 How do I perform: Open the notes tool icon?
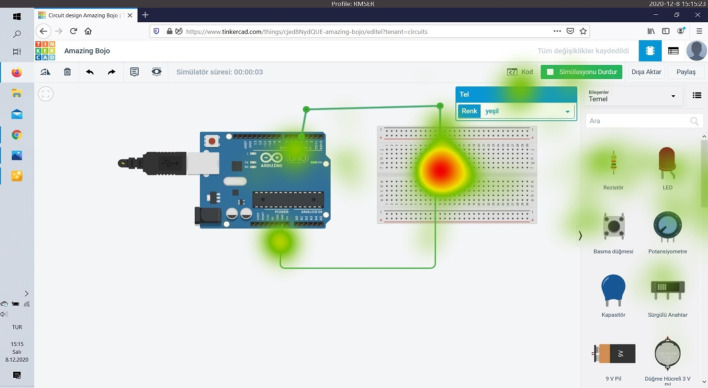pyautogui.click(x=134, y=72)
